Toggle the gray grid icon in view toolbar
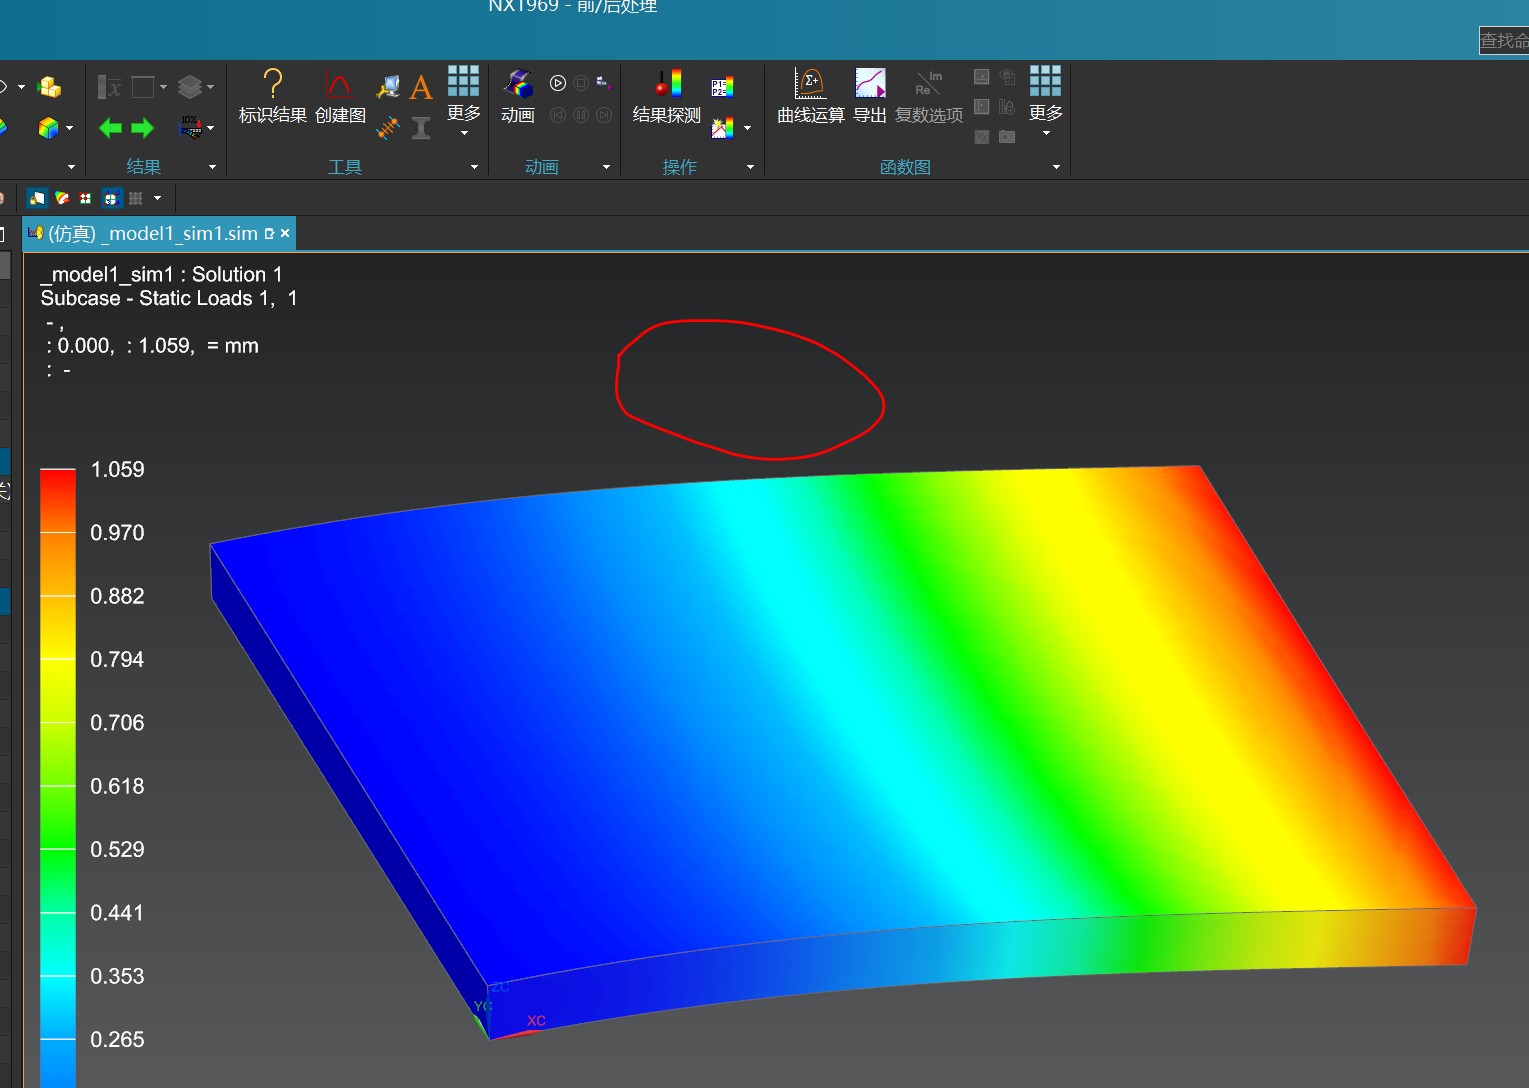1529x1088 pixels. (x=136, y=198)
